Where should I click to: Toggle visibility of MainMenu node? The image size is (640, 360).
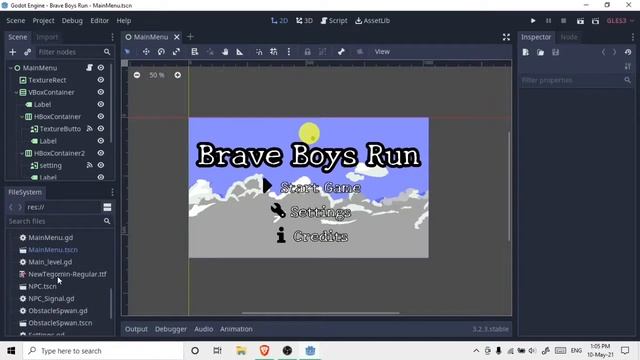click(101, 68)
